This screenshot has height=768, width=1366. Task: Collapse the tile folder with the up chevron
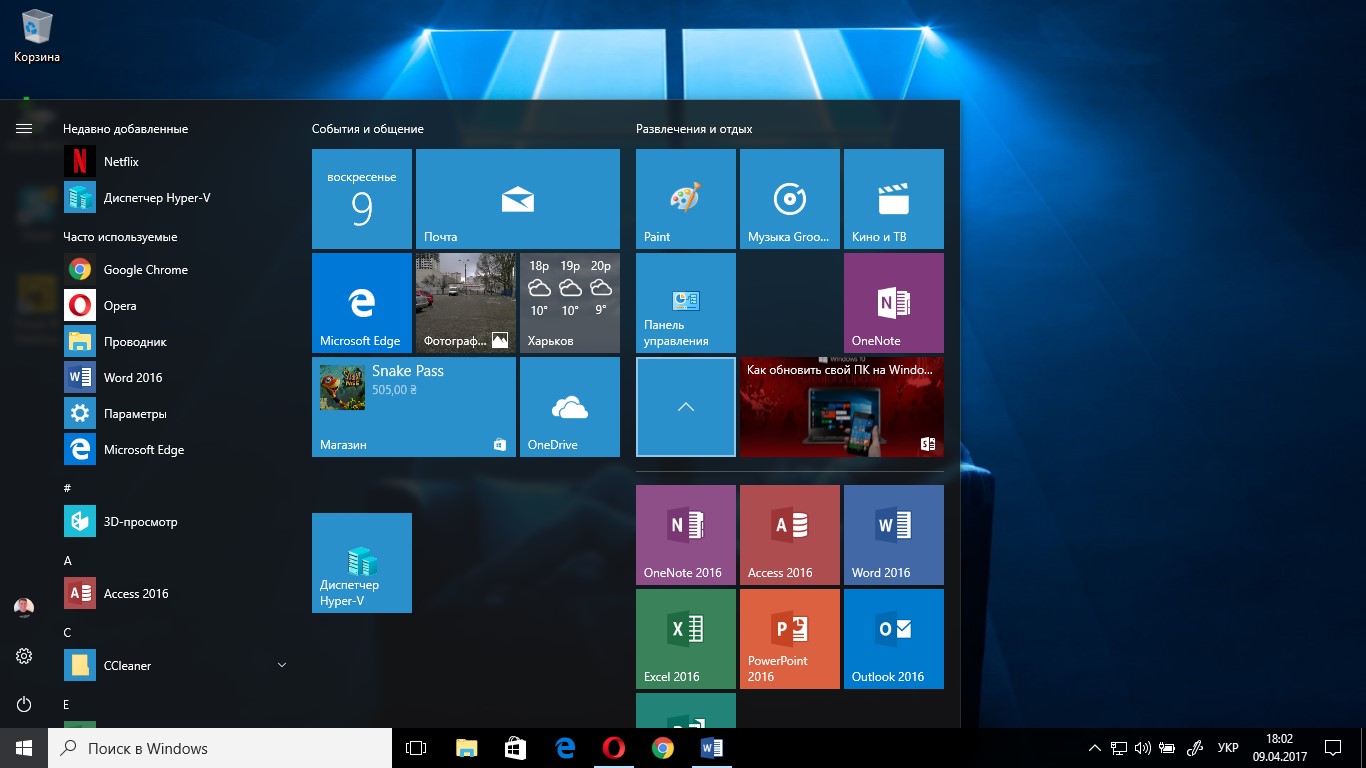[x=686, y=407]
